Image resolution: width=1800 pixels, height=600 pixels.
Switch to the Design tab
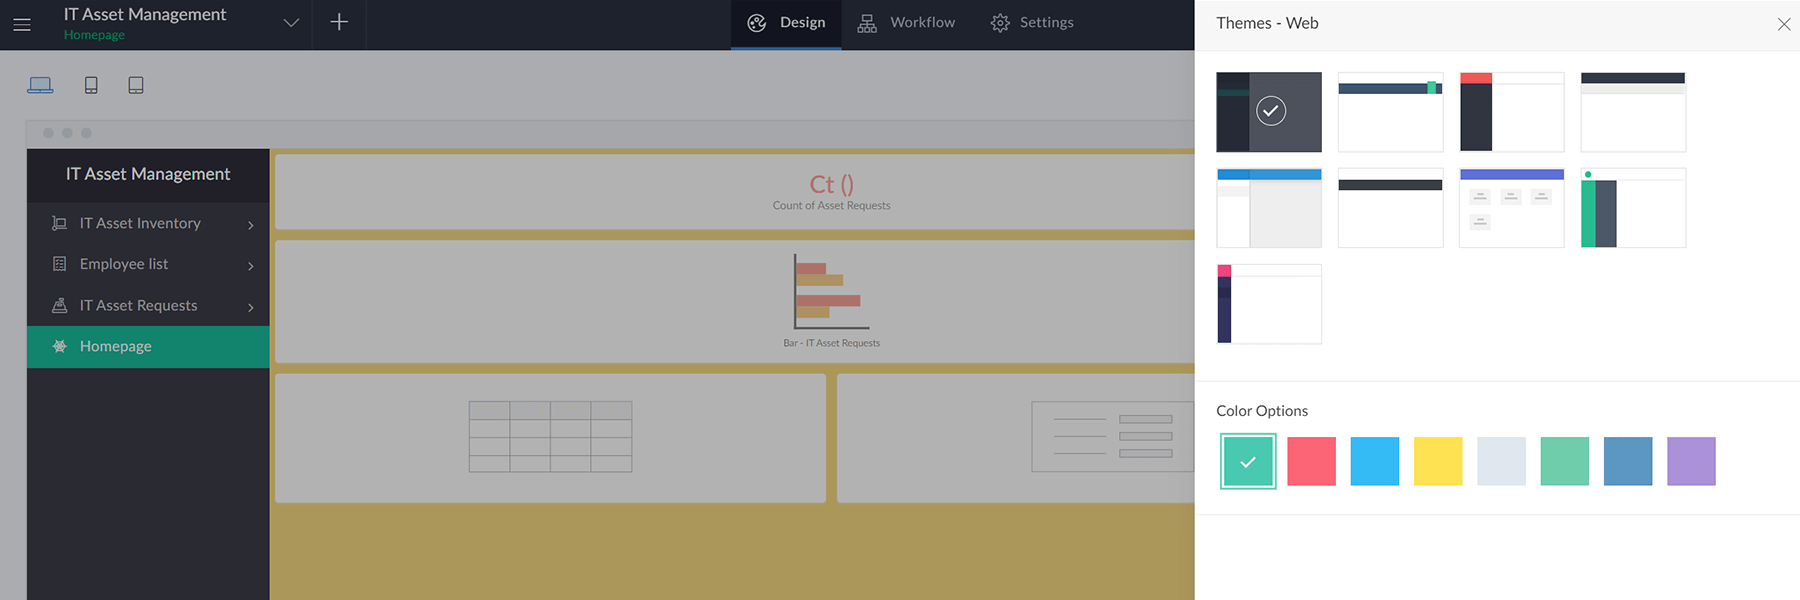[786, 23]
